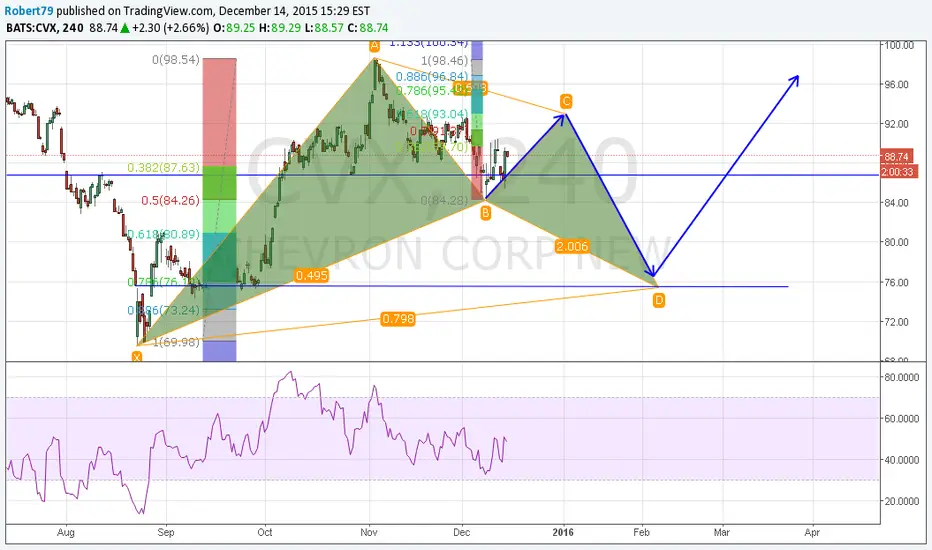The height and width of the screenshot is (550, 932).
Task: Click the green up-triangle price change icon
Action: click(x=125, y=28)
